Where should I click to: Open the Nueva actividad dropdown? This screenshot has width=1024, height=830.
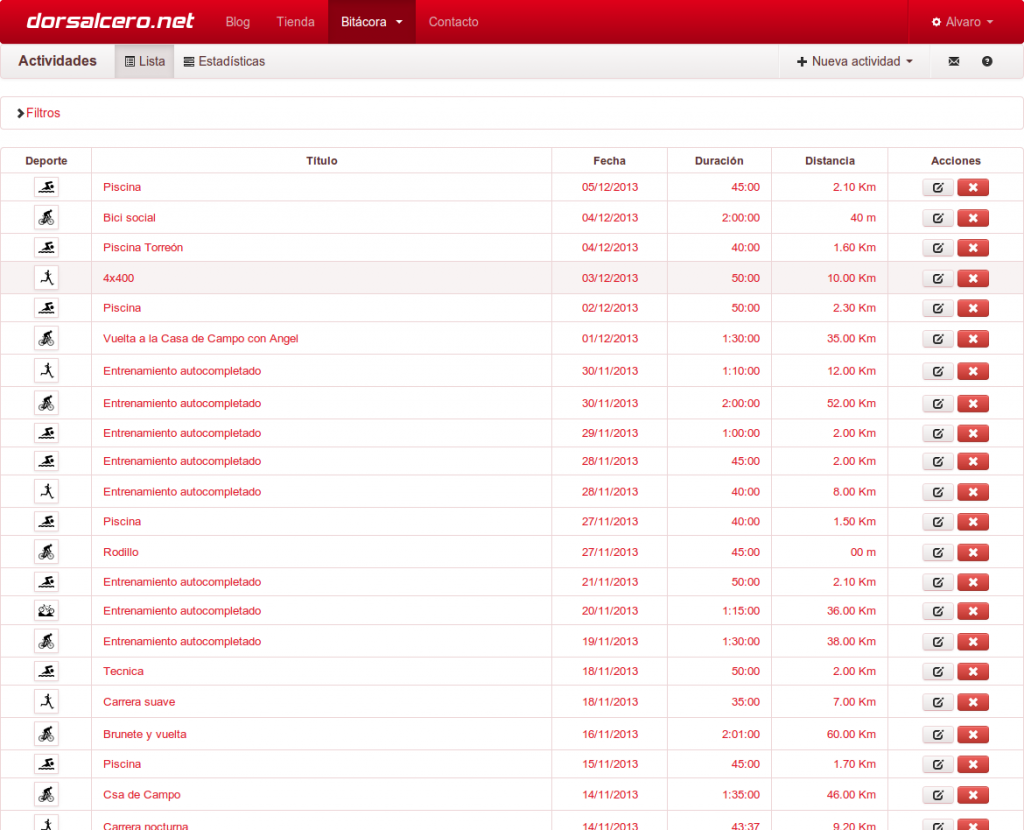point(854,61)
